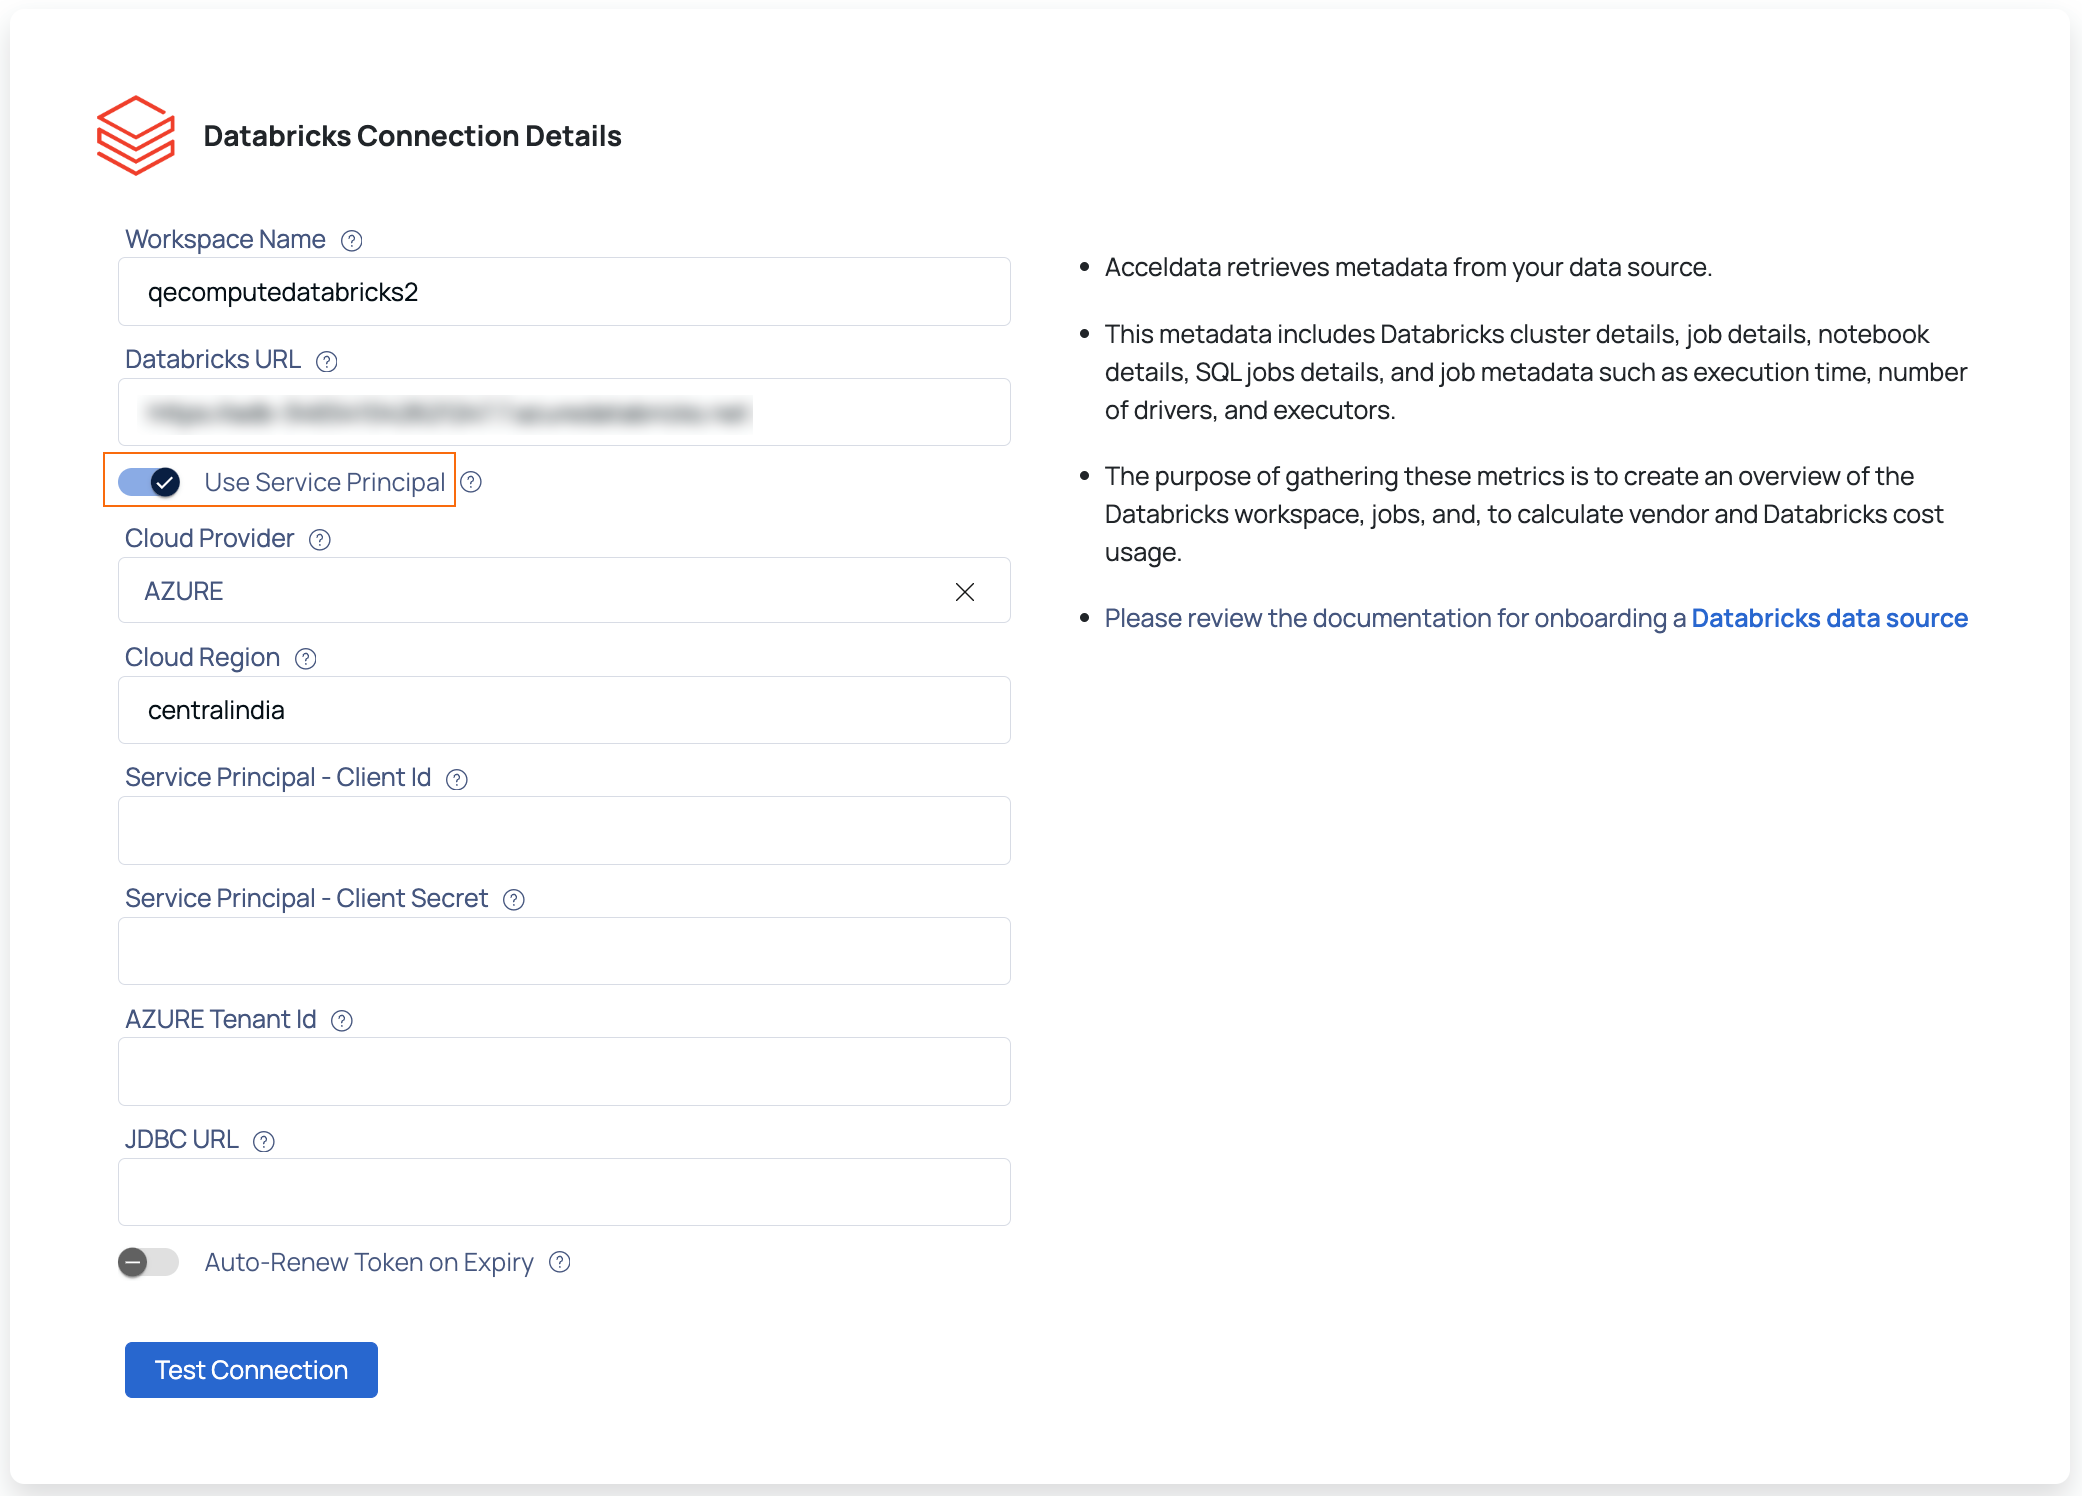This screenshot has height=1496, width=2082.
Task: Click the 'Auto-Renew Token on Expiry' label
Action: pos(369,1263)
